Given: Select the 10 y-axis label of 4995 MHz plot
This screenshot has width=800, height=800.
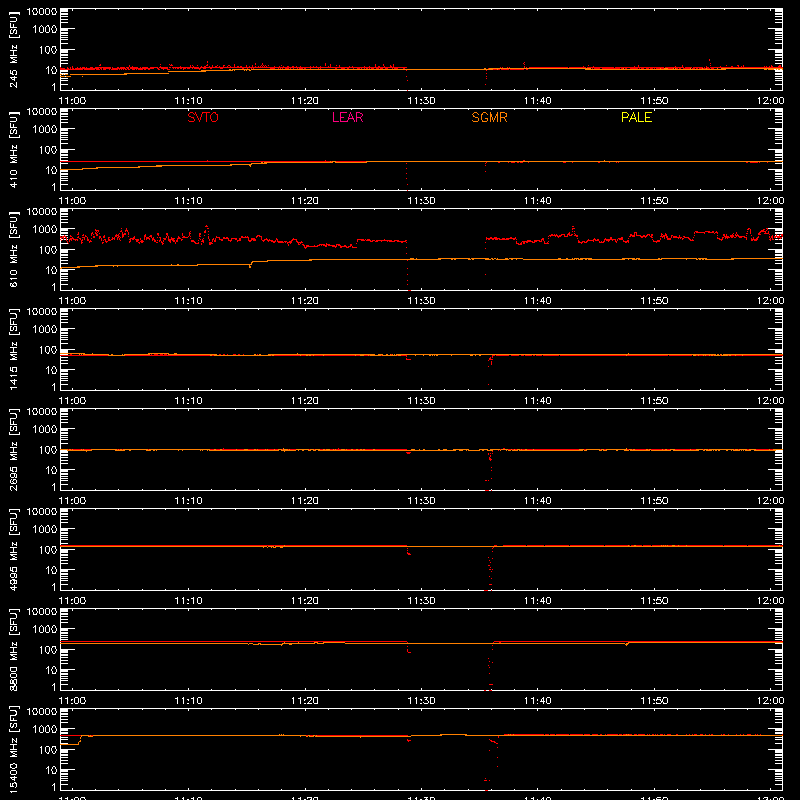Looking at the screenshot, I should [51, 570].
